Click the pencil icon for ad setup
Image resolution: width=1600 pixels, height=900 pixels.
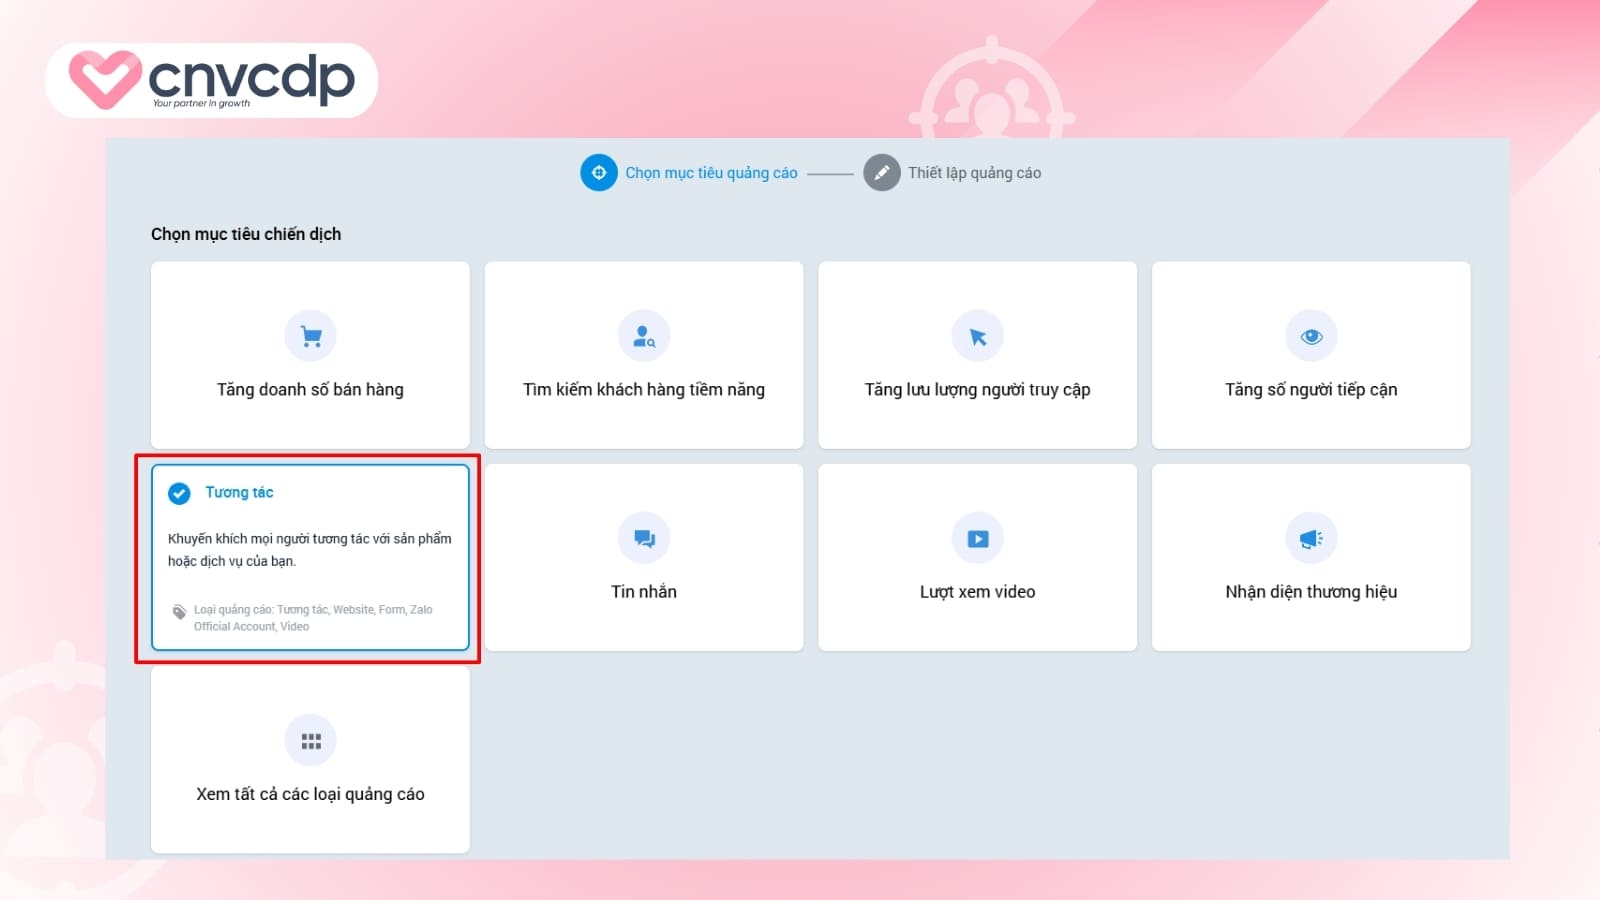pyautogui.click(x=882, y=173)
